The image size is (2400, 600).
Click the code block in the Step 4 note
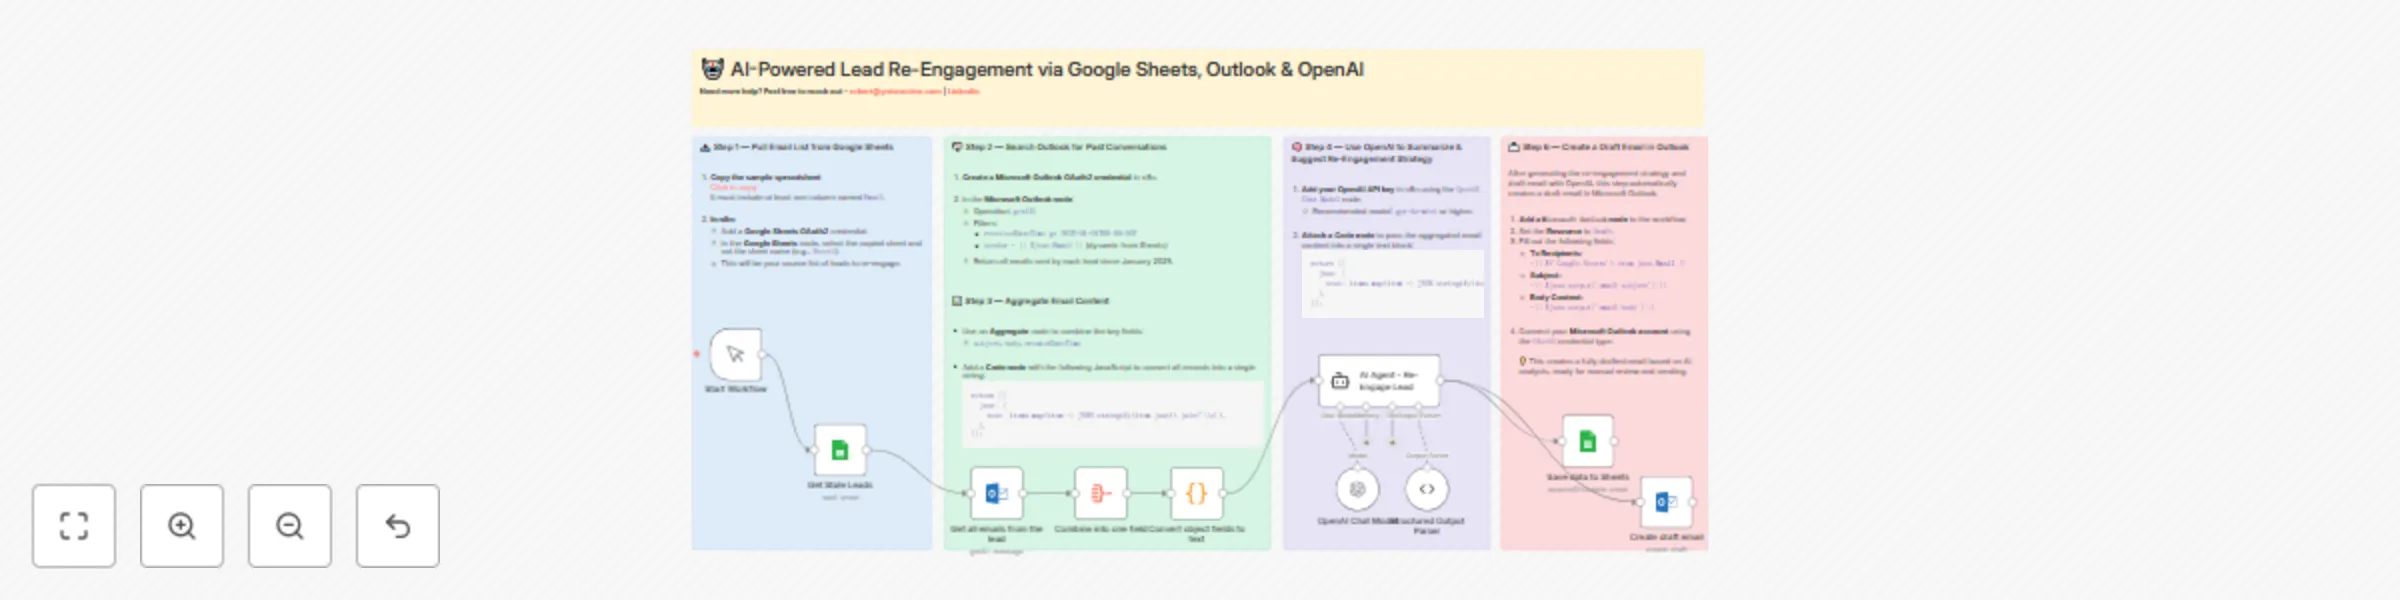click(1392, 283)
